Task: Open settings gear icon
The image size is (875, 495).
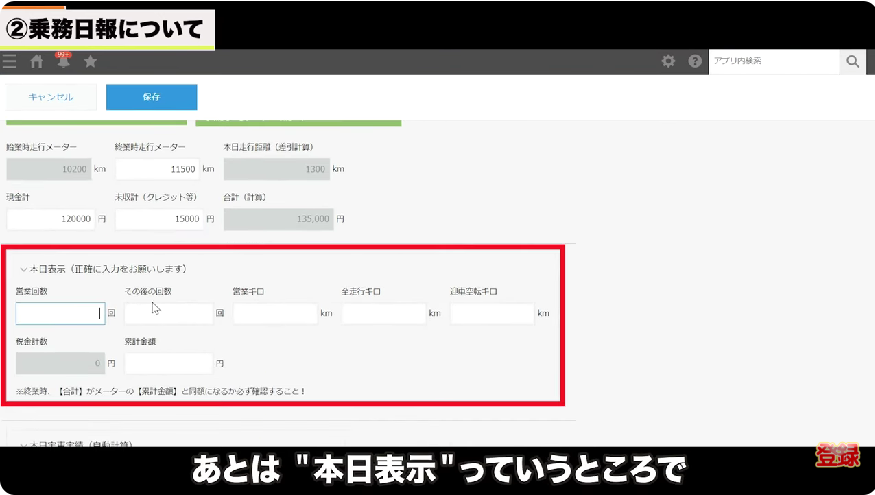Action: tap(668, 62)
